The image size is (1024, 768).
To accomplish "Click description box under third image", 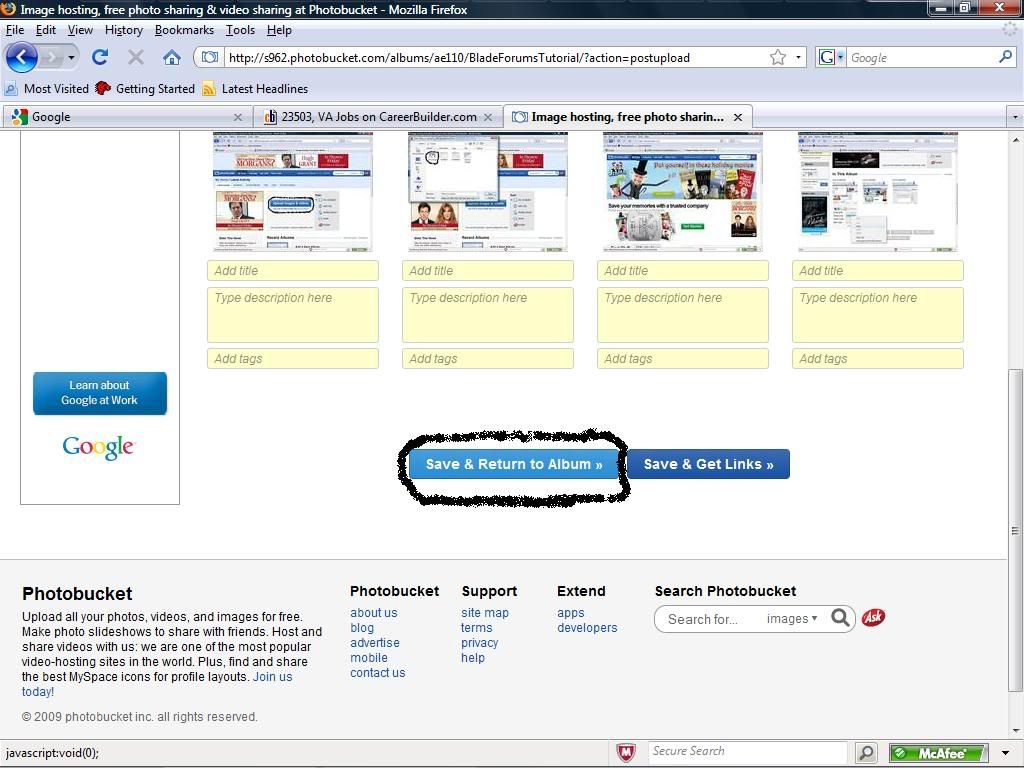I will (682, 315).
